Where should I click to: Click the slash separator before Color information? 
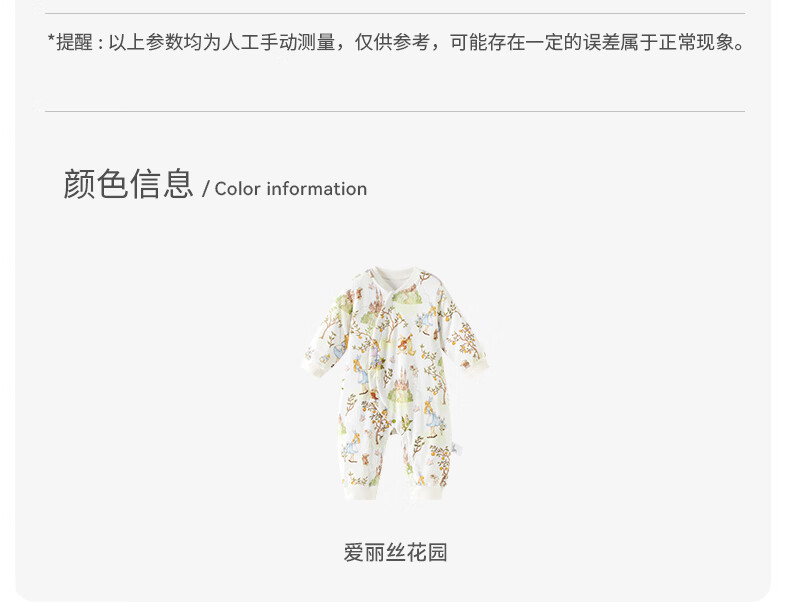click(x=206, y=189)
